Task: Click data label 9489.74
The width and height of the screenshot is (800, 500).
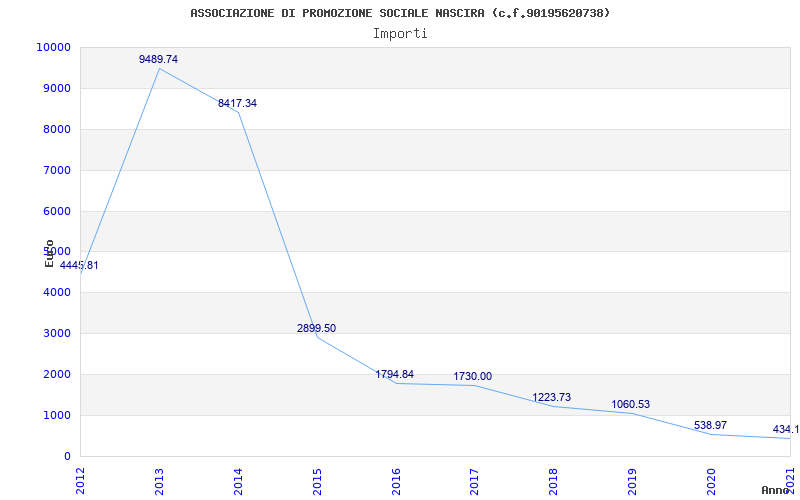Action: click(x=158, y=59)
